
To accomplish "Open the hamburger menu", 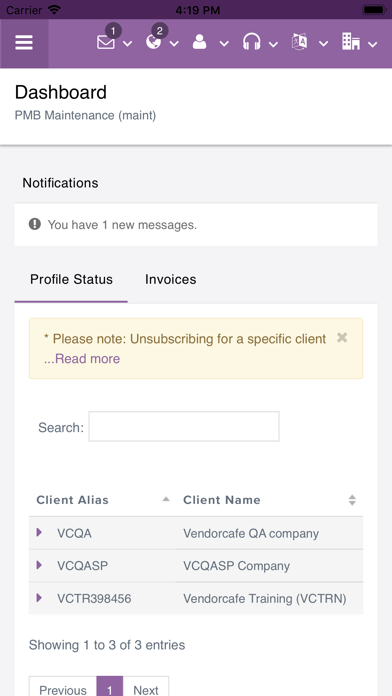I will coord(24,43).
